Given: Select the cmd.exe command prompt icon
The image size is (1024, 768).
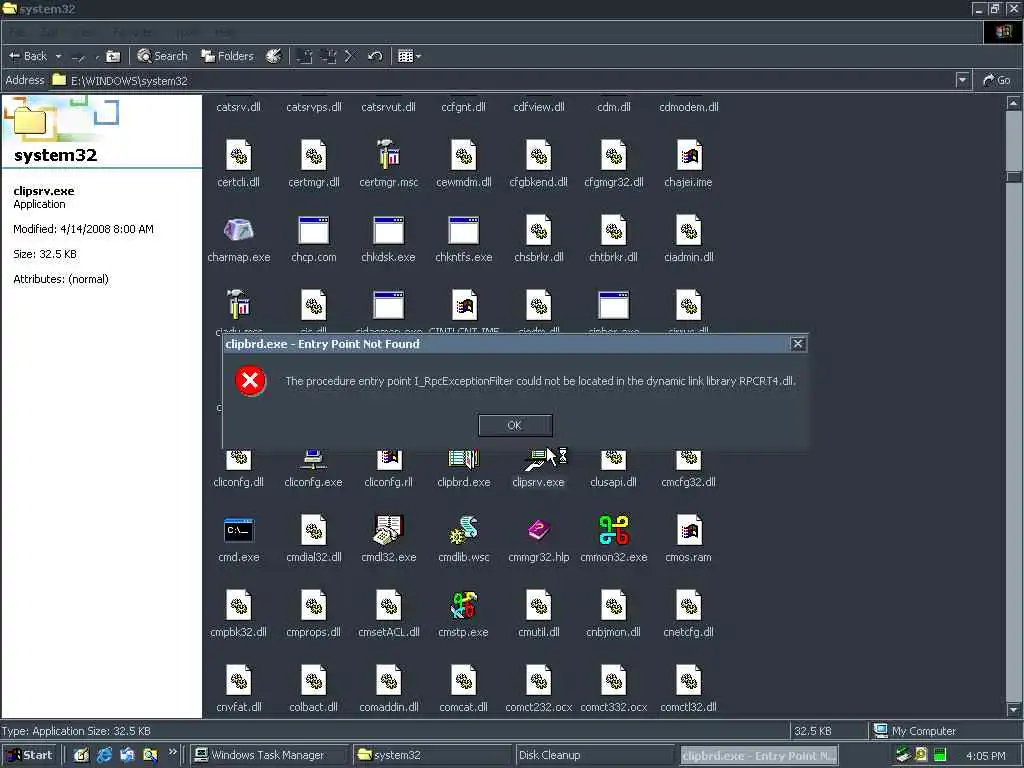Looking at the screenshot, I should (238, 530).
